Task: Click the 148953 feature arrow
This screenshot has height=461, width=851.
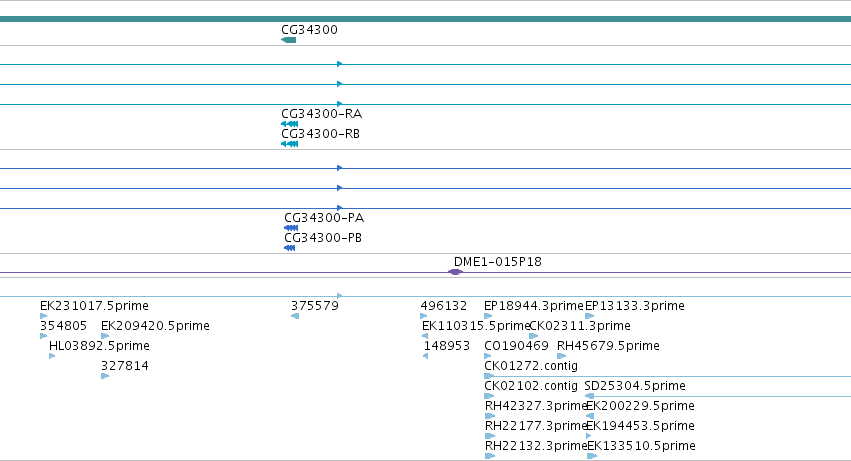Action: click(x=426, y=356)
